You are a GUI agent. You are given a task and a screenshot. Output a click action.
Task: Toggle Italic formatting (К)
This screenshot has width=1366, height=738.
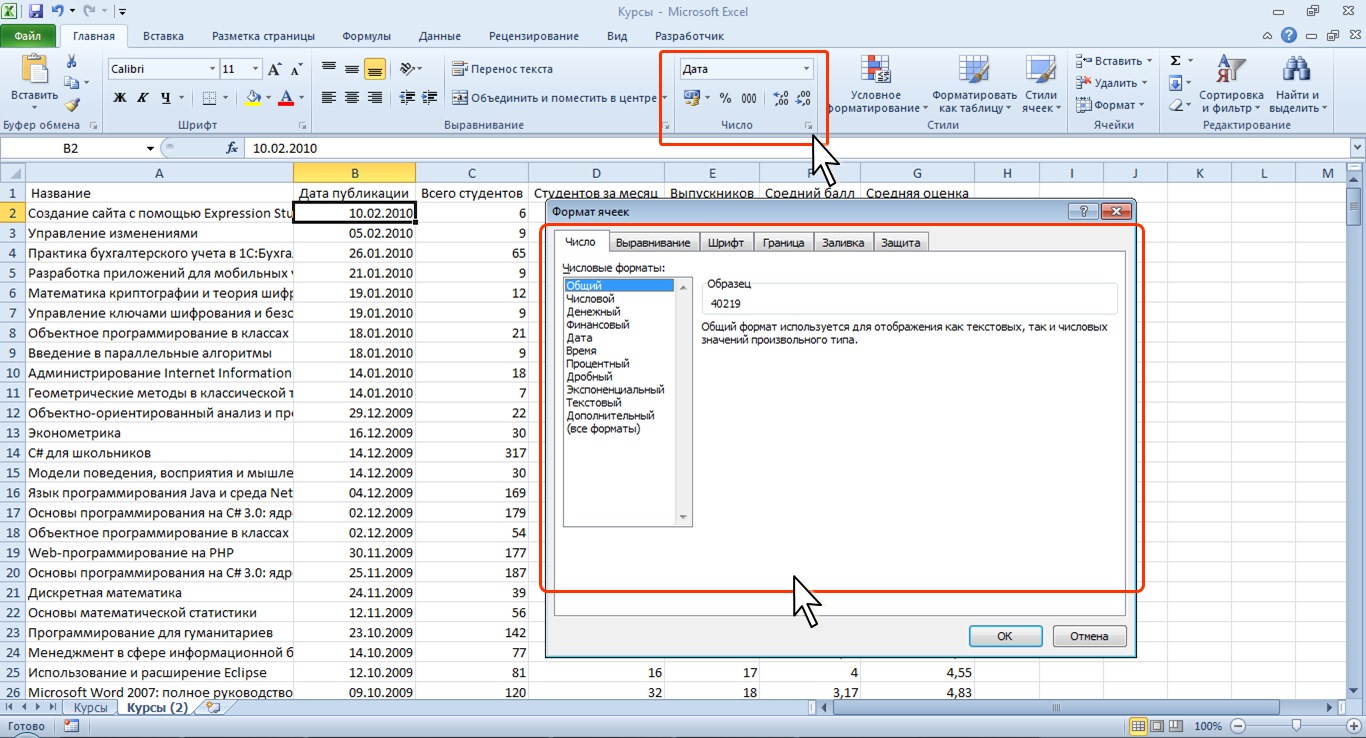click(x=143, y=98)
